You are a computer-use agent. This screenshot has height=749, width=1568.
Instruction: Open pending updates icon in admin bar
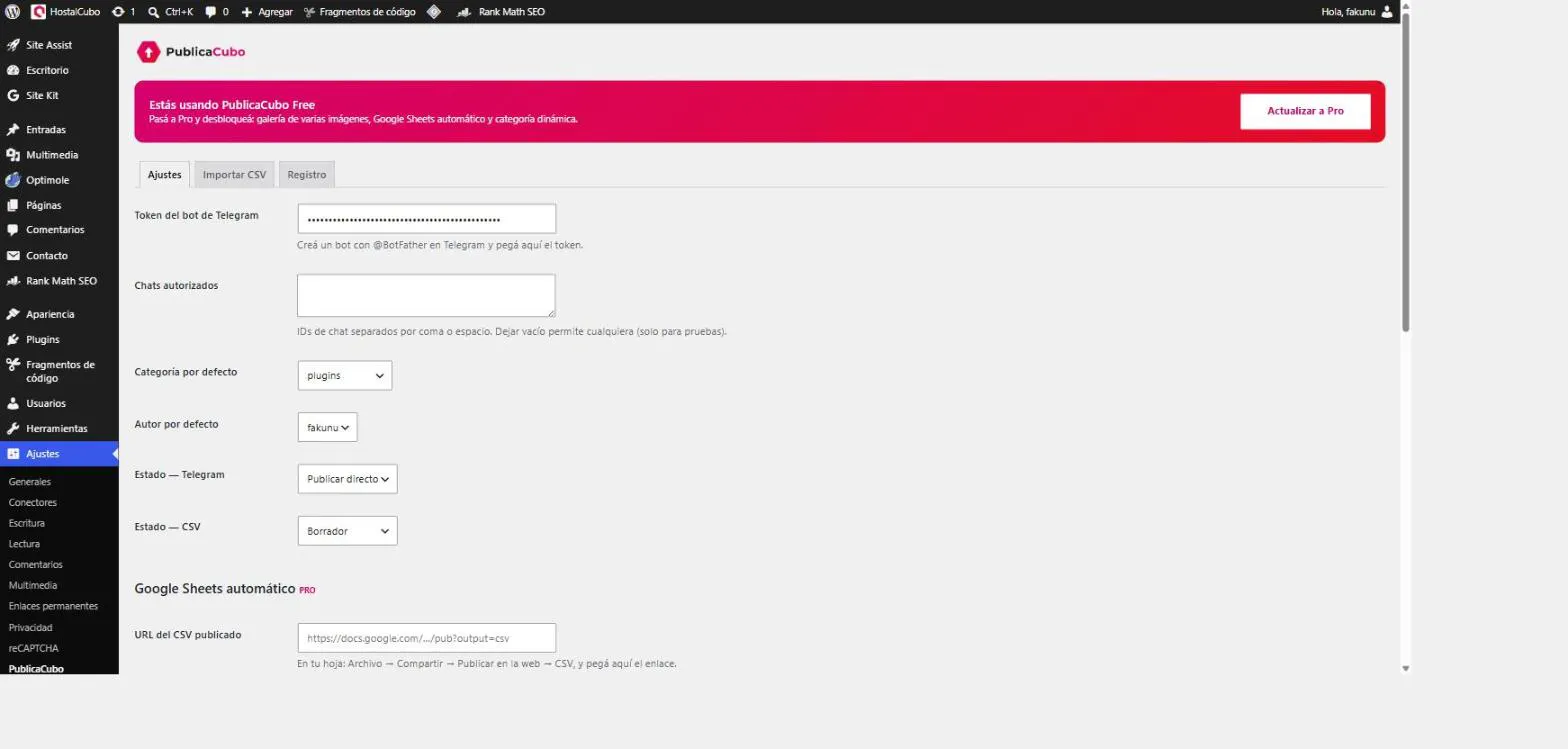pos(123,12)
